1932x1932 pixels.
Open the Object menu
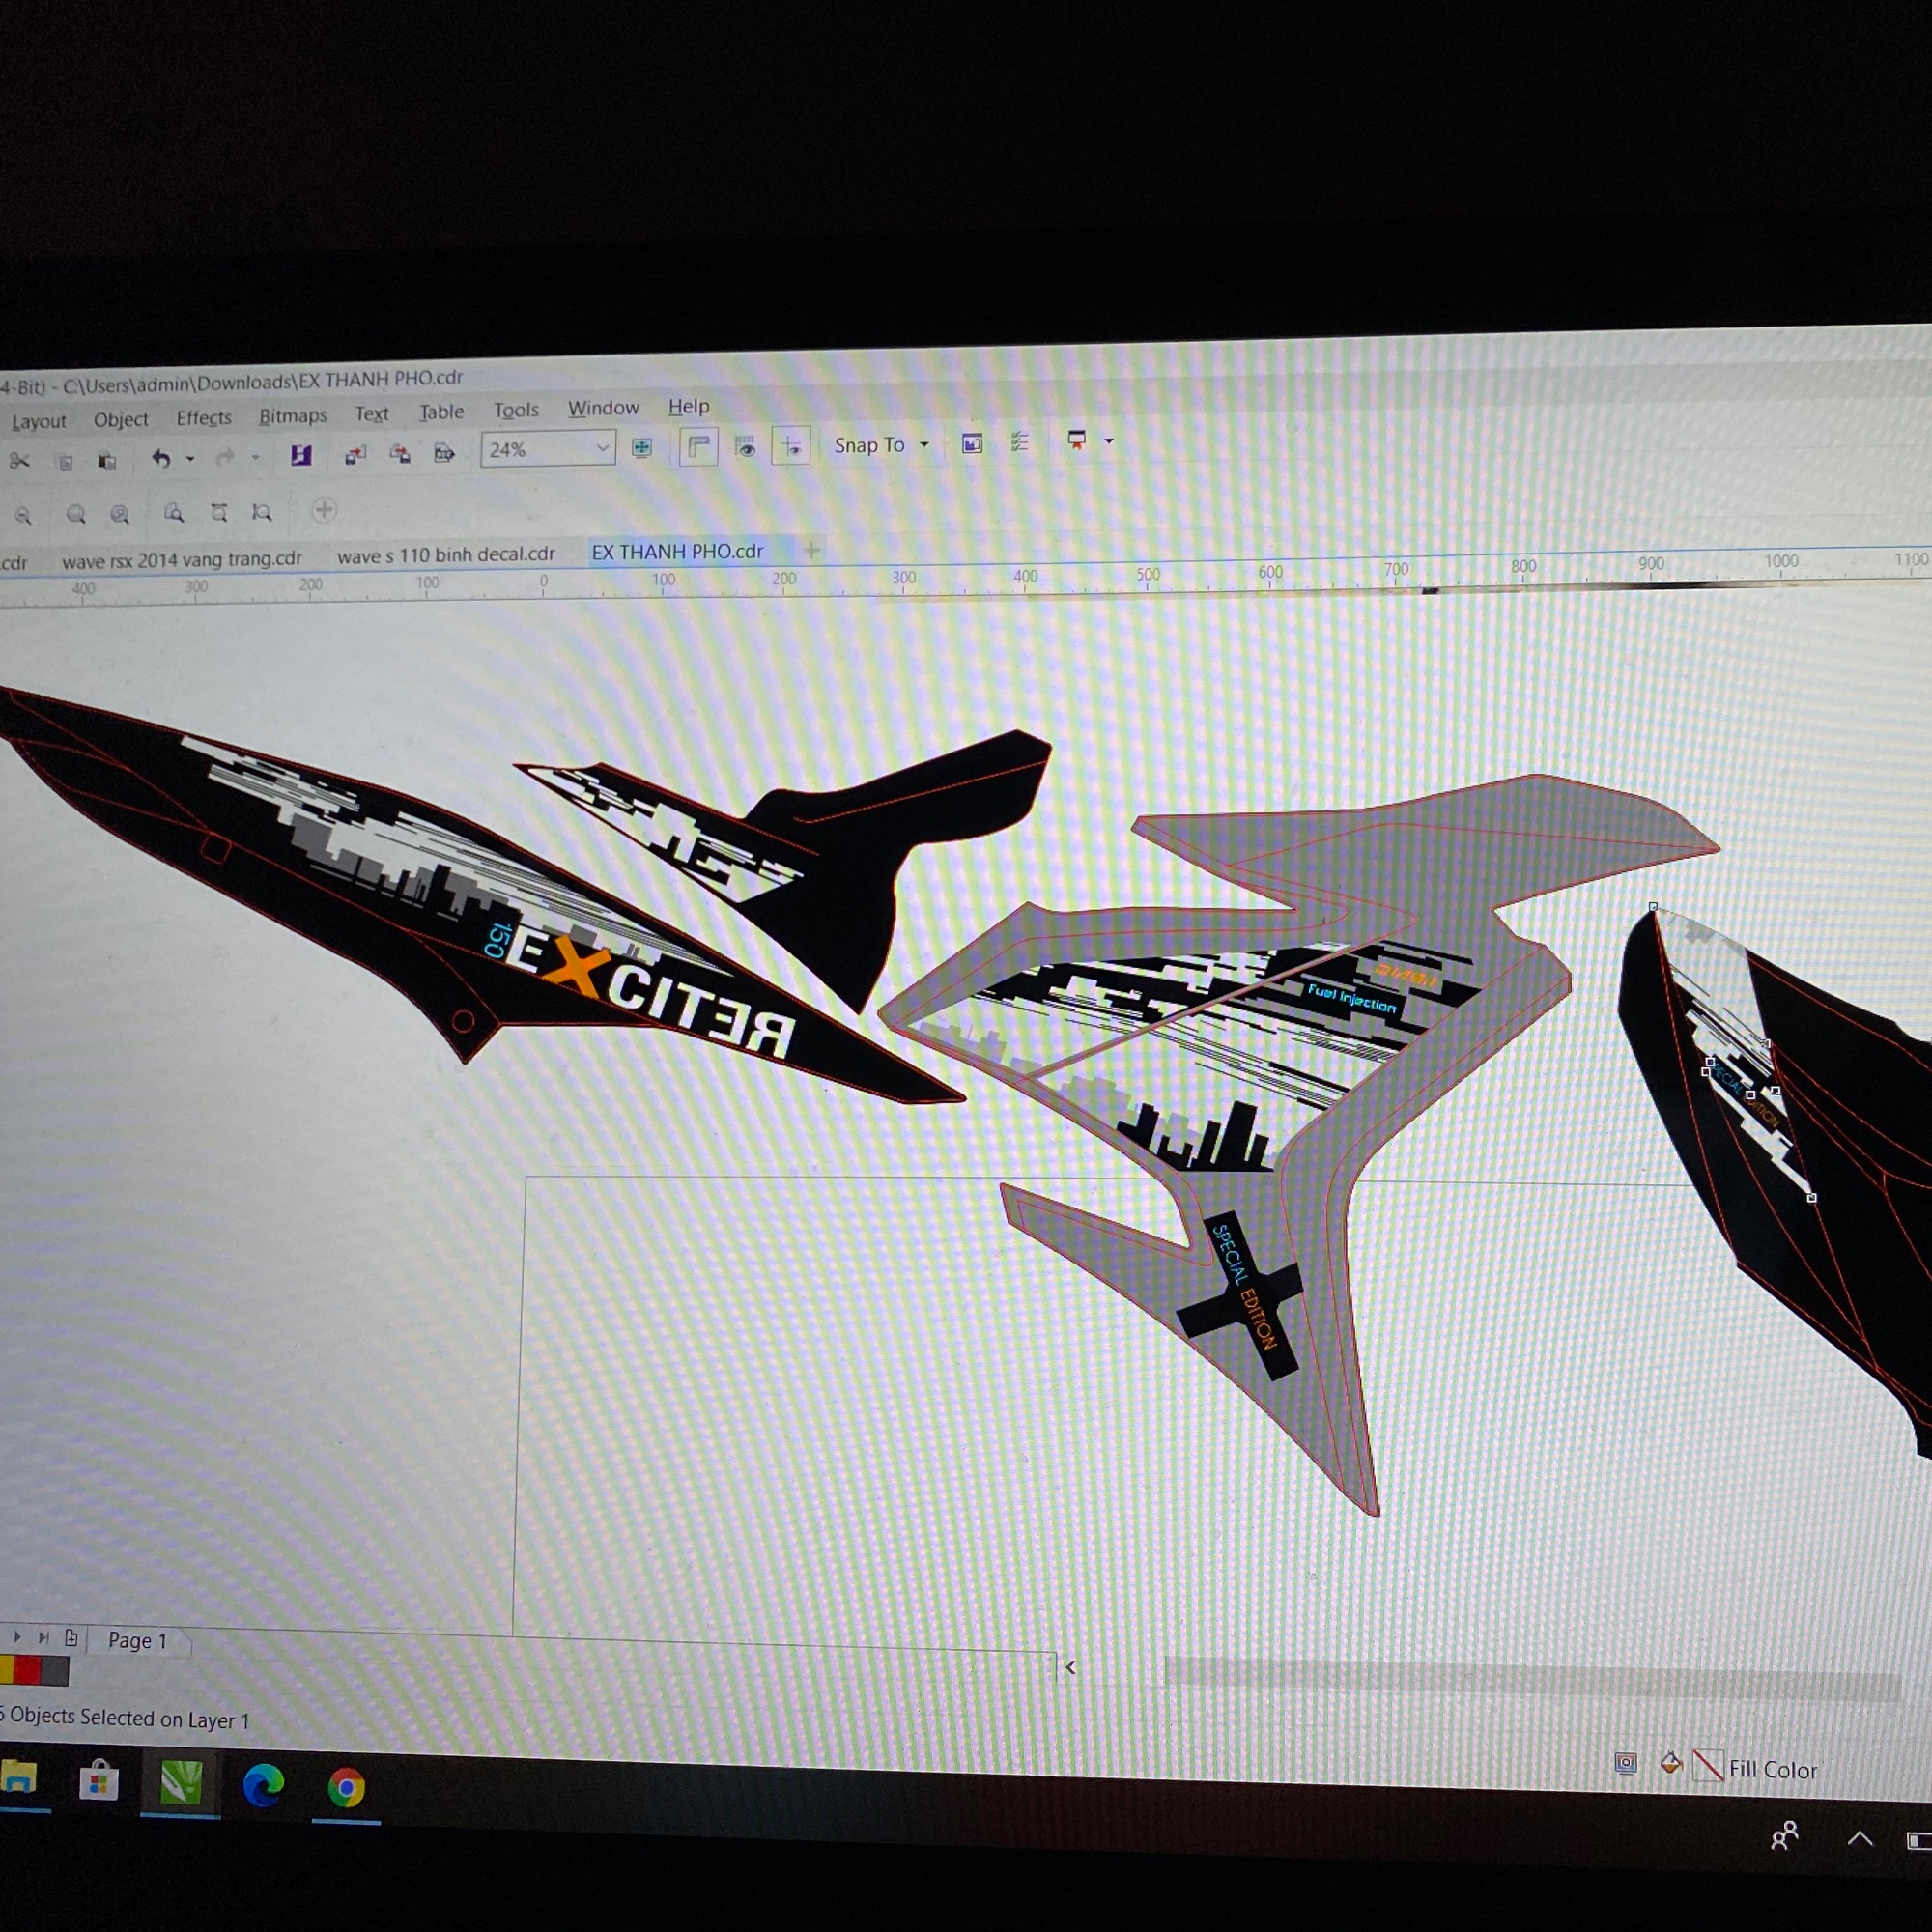click(x=121, y=419)
